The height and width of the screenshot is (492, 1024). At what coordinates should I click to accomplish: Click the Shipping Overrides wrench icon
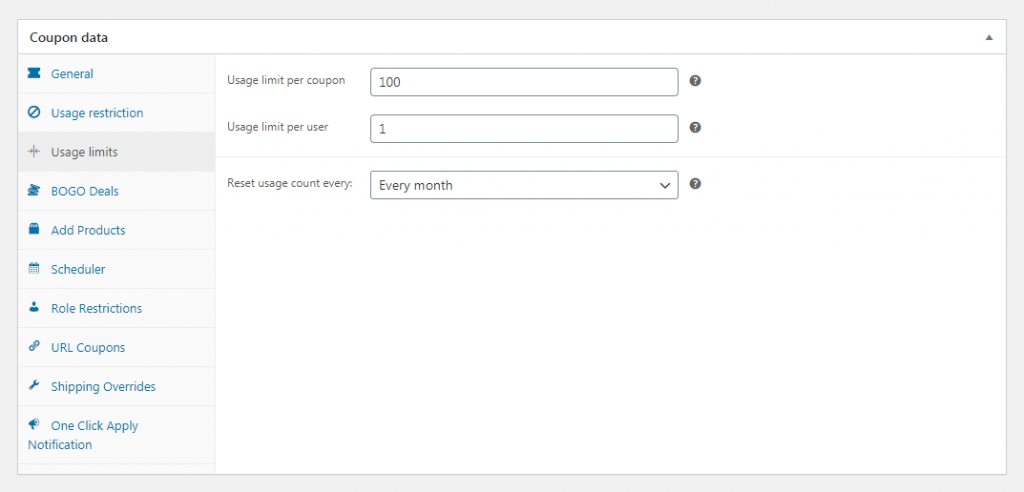click(x=33, y=385)
